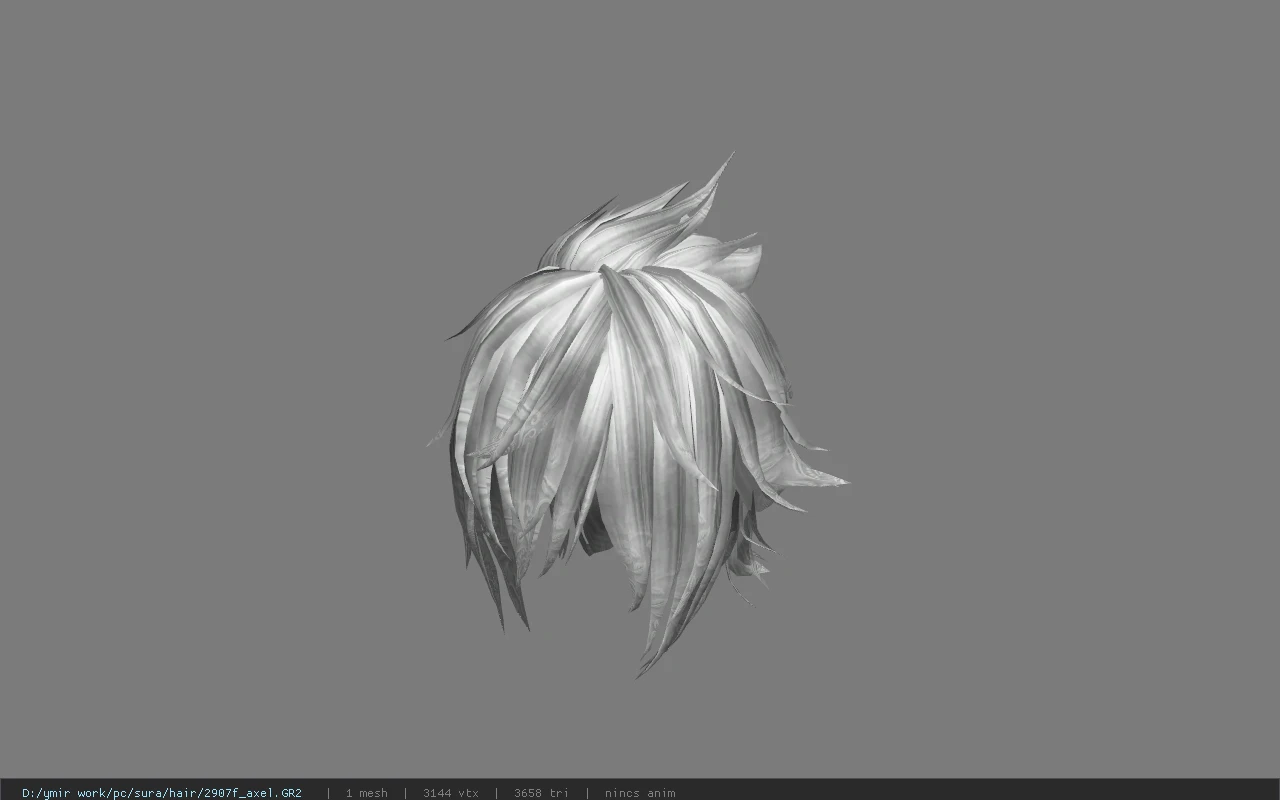Click the '1 mesh' status bar label
Viewport: 1280px width, 800px height.
(x=366, y=792)
